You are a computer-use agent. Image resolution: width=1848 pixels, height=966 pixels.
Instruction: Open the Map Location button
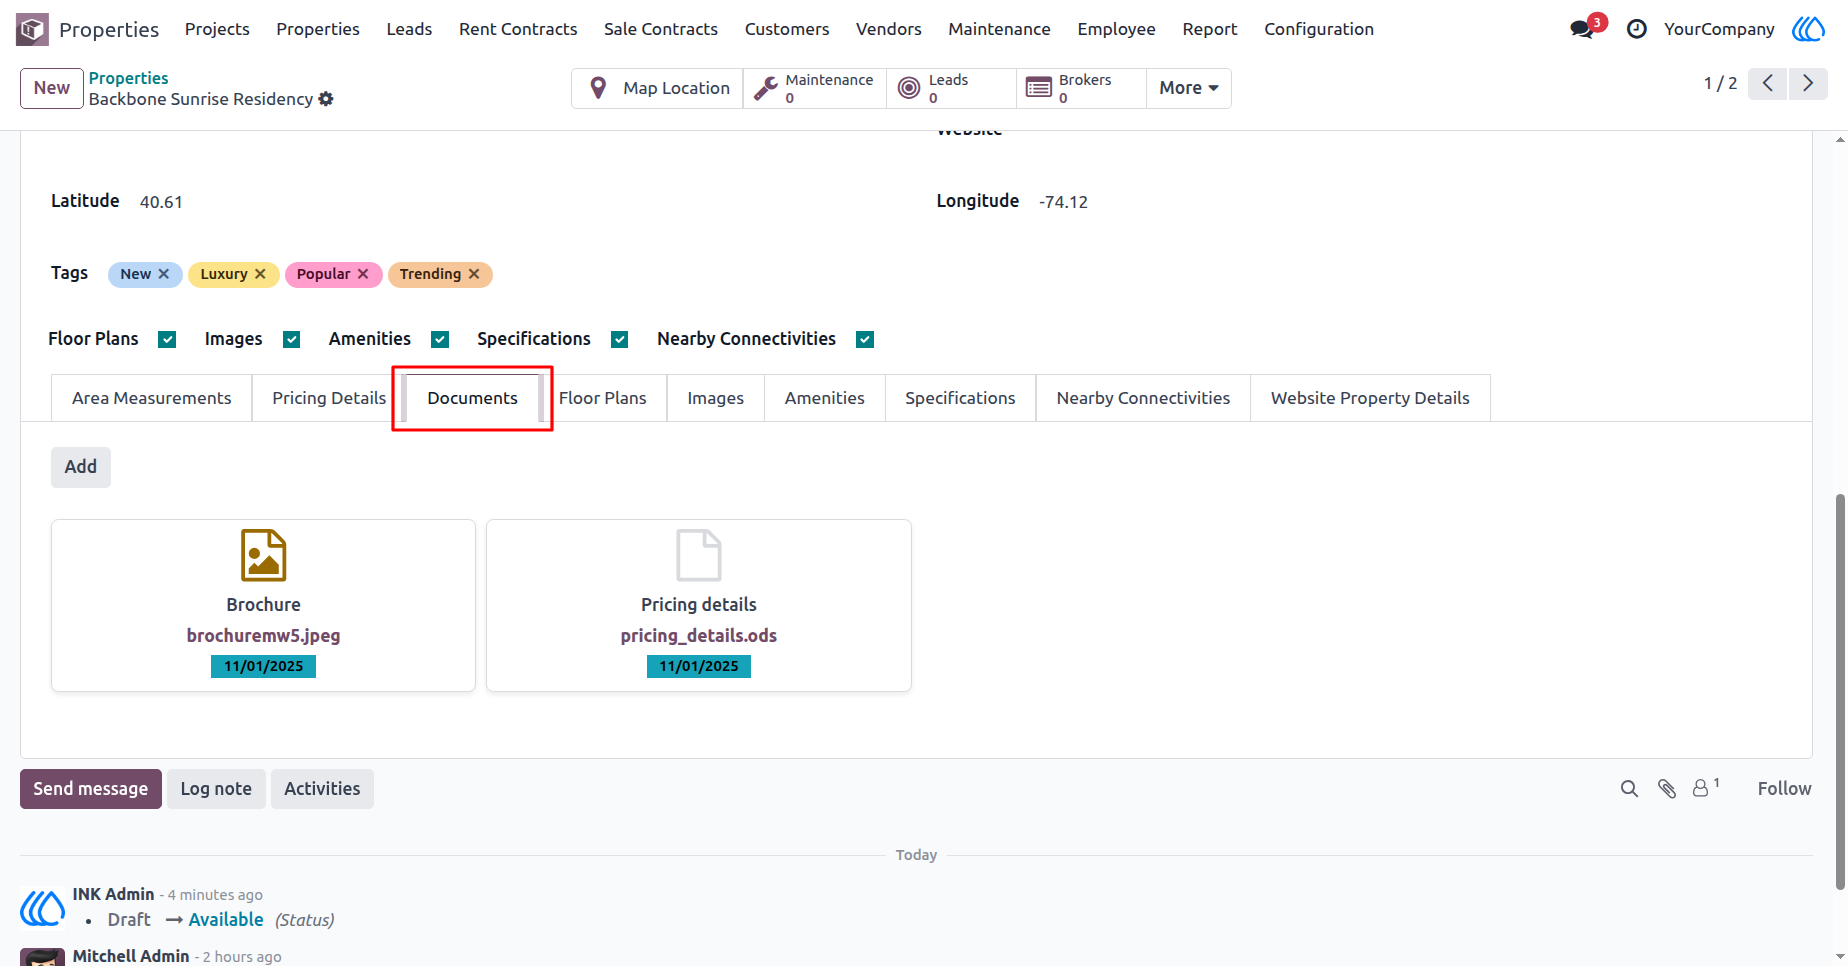pyautogui.click(x=658, y=88)
